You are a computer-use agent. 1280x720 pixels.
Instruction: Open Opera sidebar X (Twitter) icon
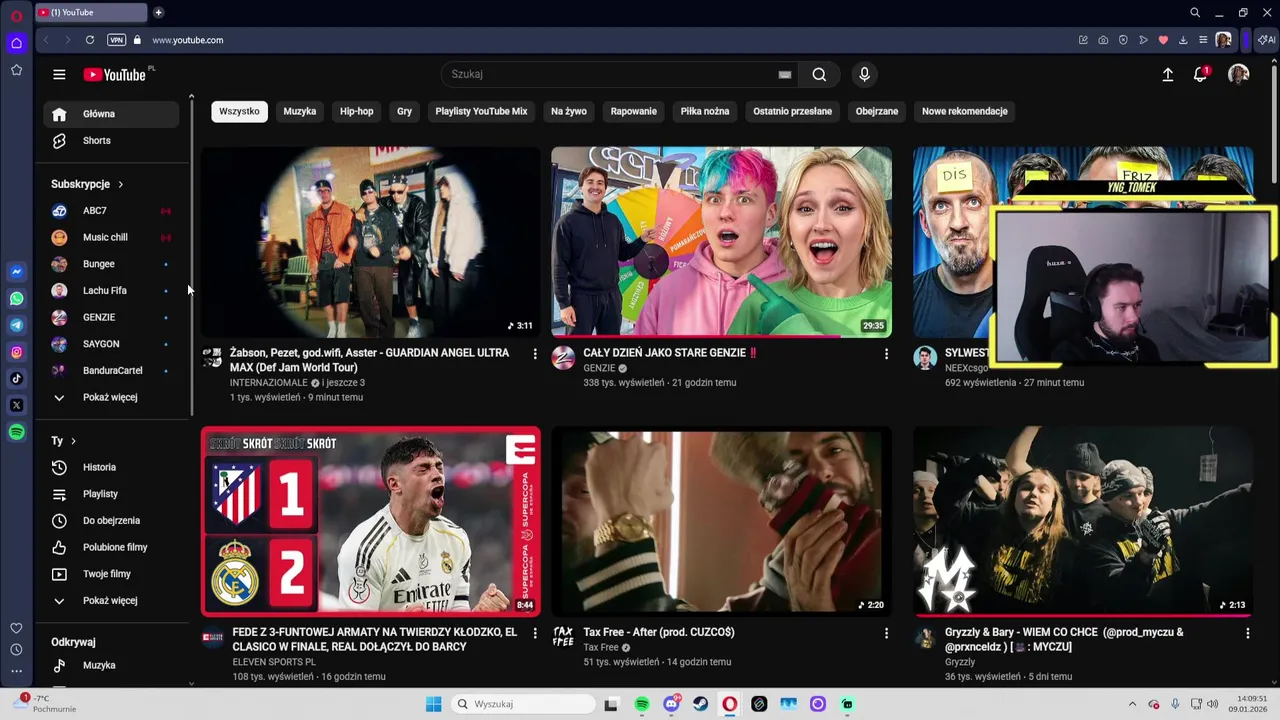click(x=16, y=405)
